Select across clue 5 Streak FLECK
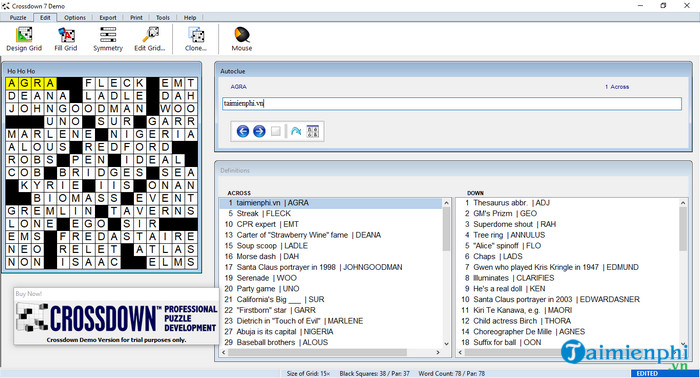This screenshot has width=700, height=378. [x=330, y=214]
